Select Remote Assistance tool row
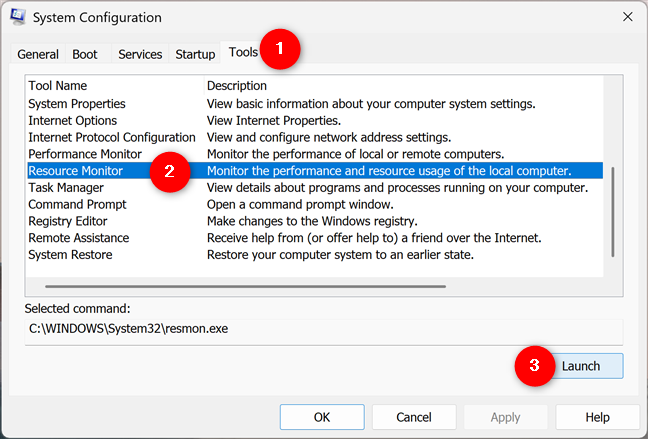The height and width of the screenshot is (439, 648). (x=315, y=238)
